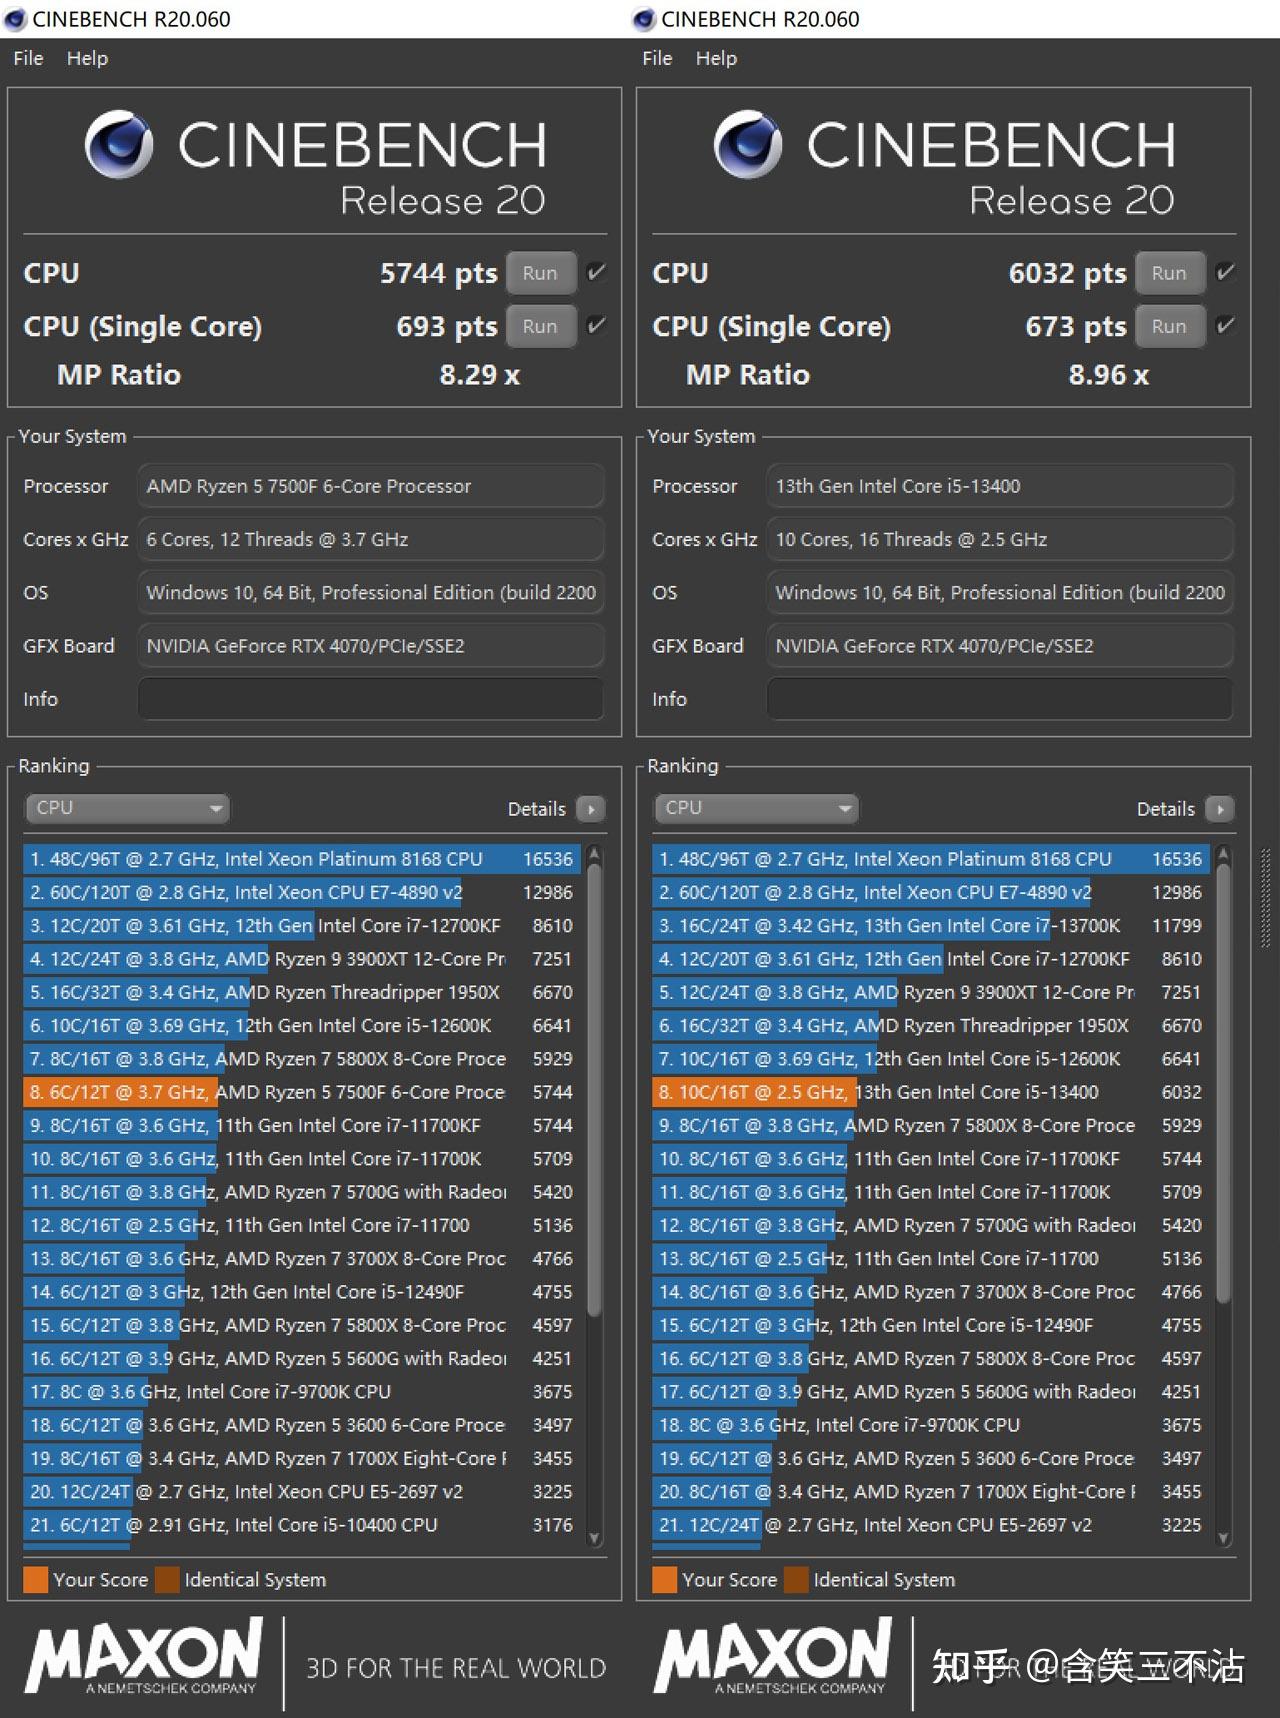The height and width of the screenshot is (1718, 1280).
Task: Open File menu in right Cinebench window
Action: coord(657,58)
